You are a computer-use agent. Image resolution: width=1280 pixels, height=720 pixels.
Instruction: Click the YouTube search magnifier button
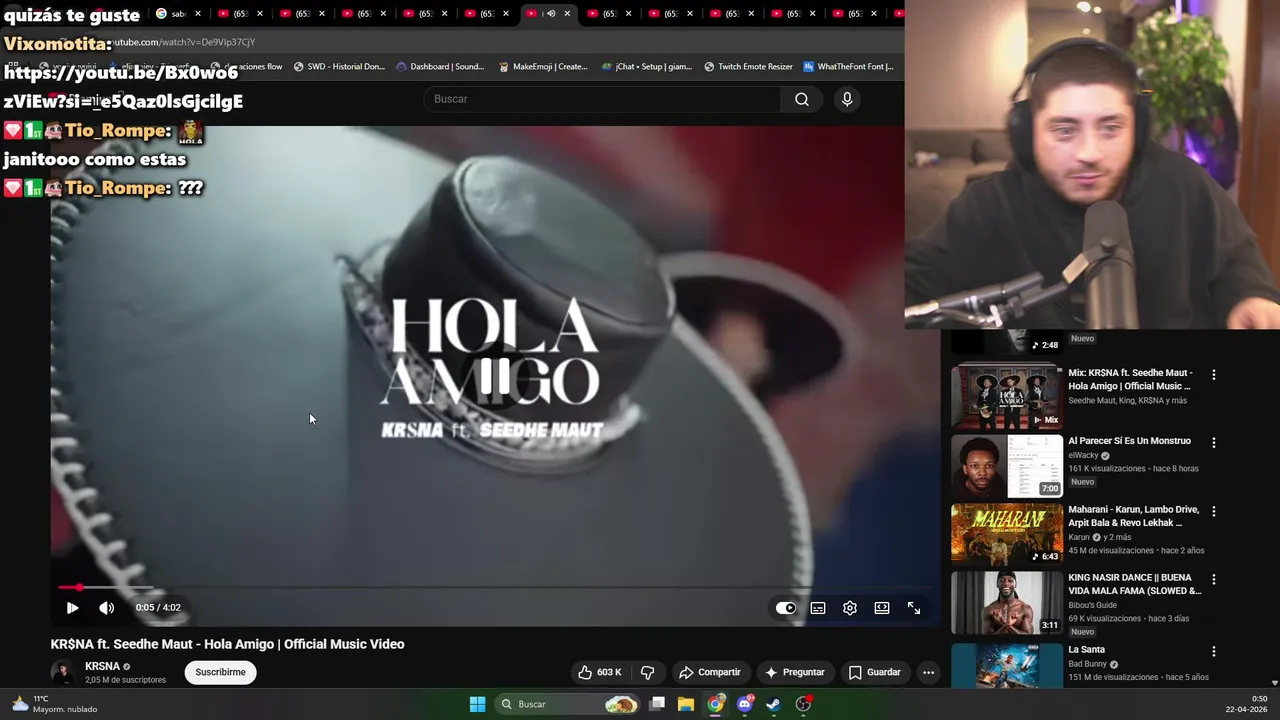pos(802,99)
